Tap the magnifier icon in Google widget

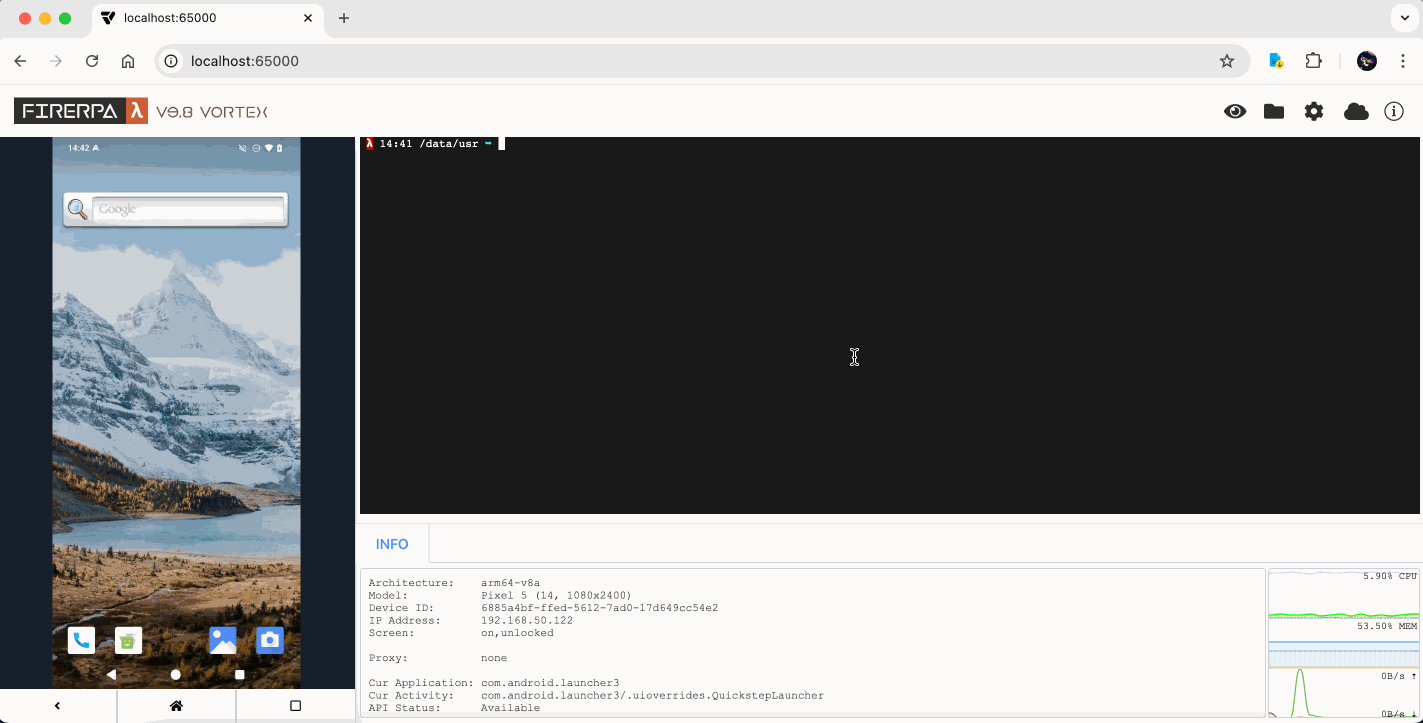point(77,210)
